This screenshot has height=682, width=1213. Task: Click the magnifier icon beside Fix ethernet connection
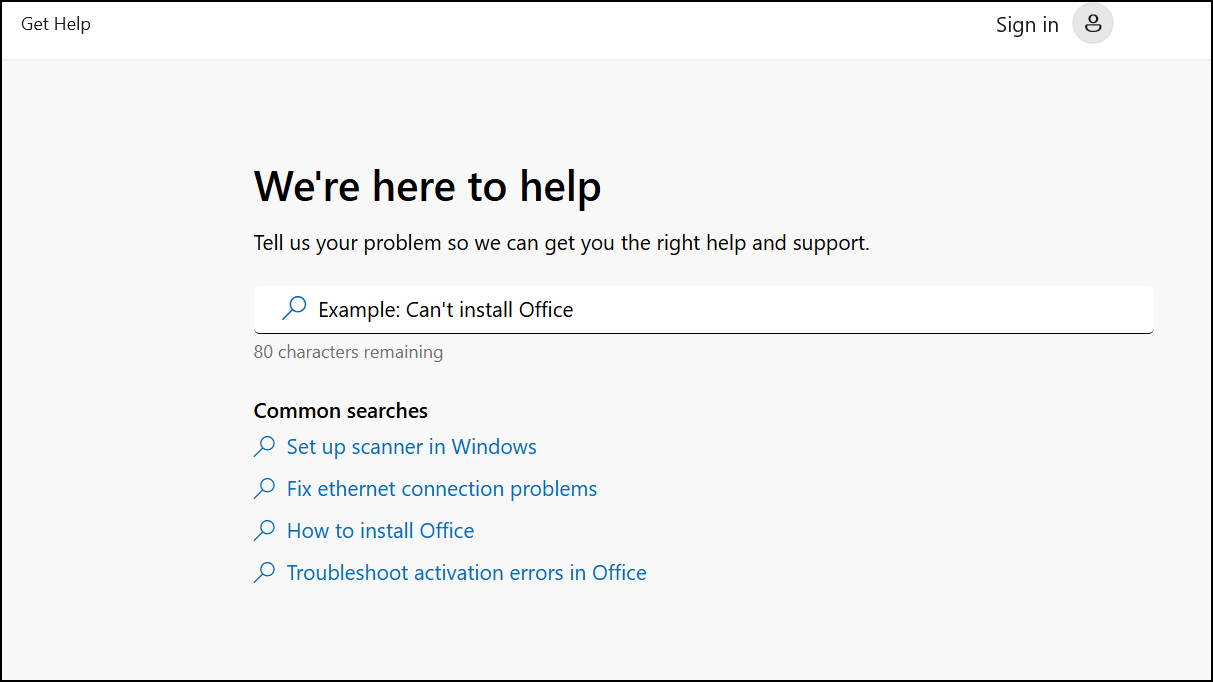(x=265, y=489)
